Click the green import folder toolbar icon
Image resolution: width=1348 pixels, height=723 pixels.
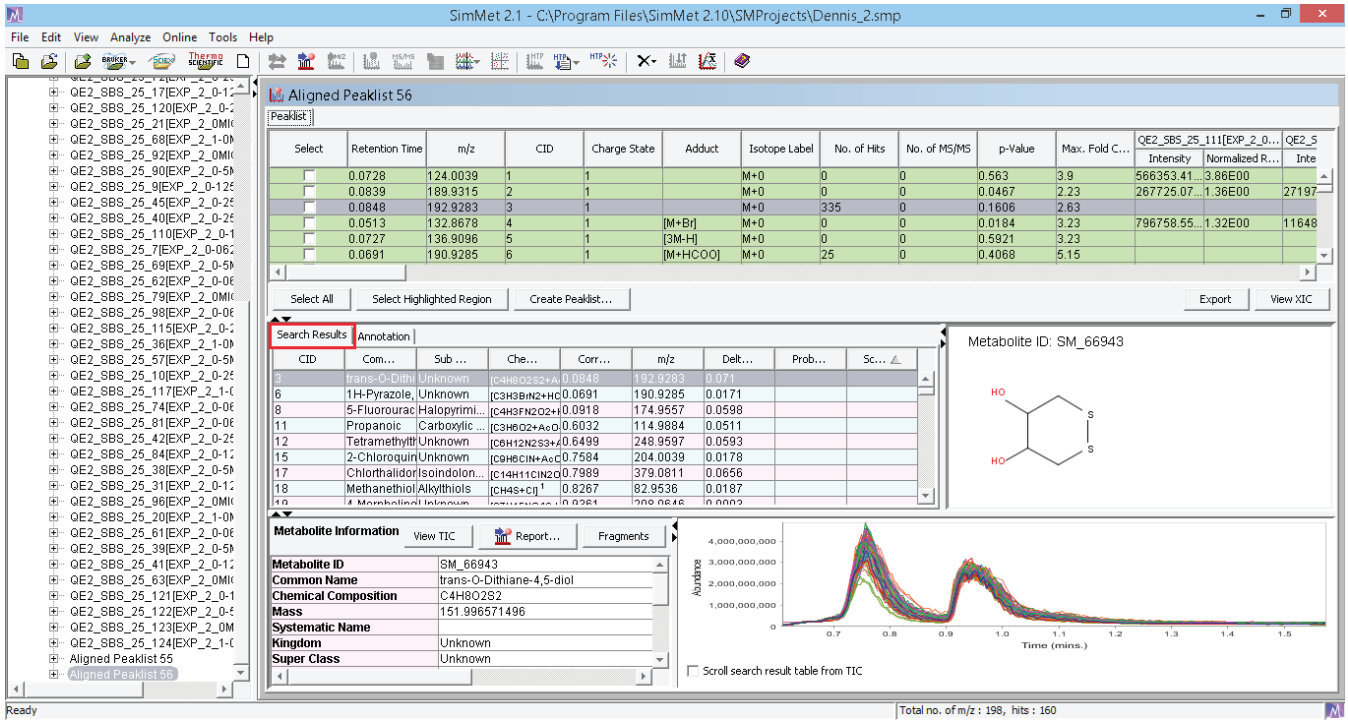tap(84, 61)
